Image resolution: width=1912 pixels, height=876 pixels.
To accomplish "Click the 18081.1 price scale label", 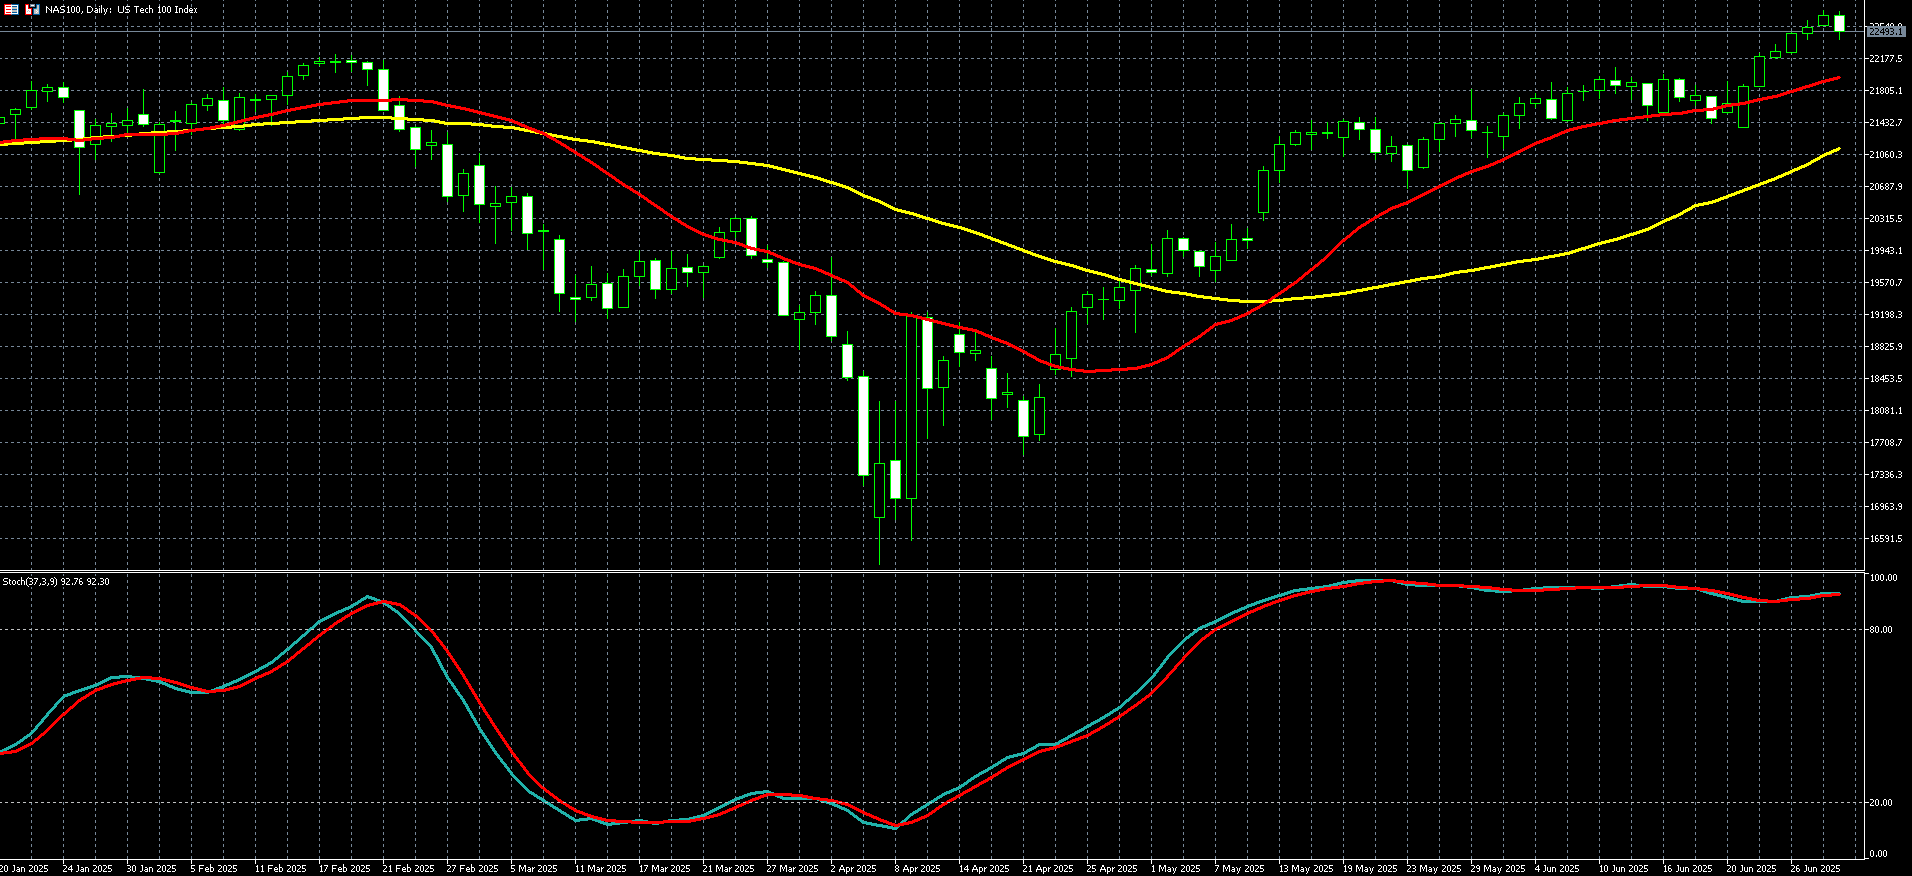I will [1885, 411].
